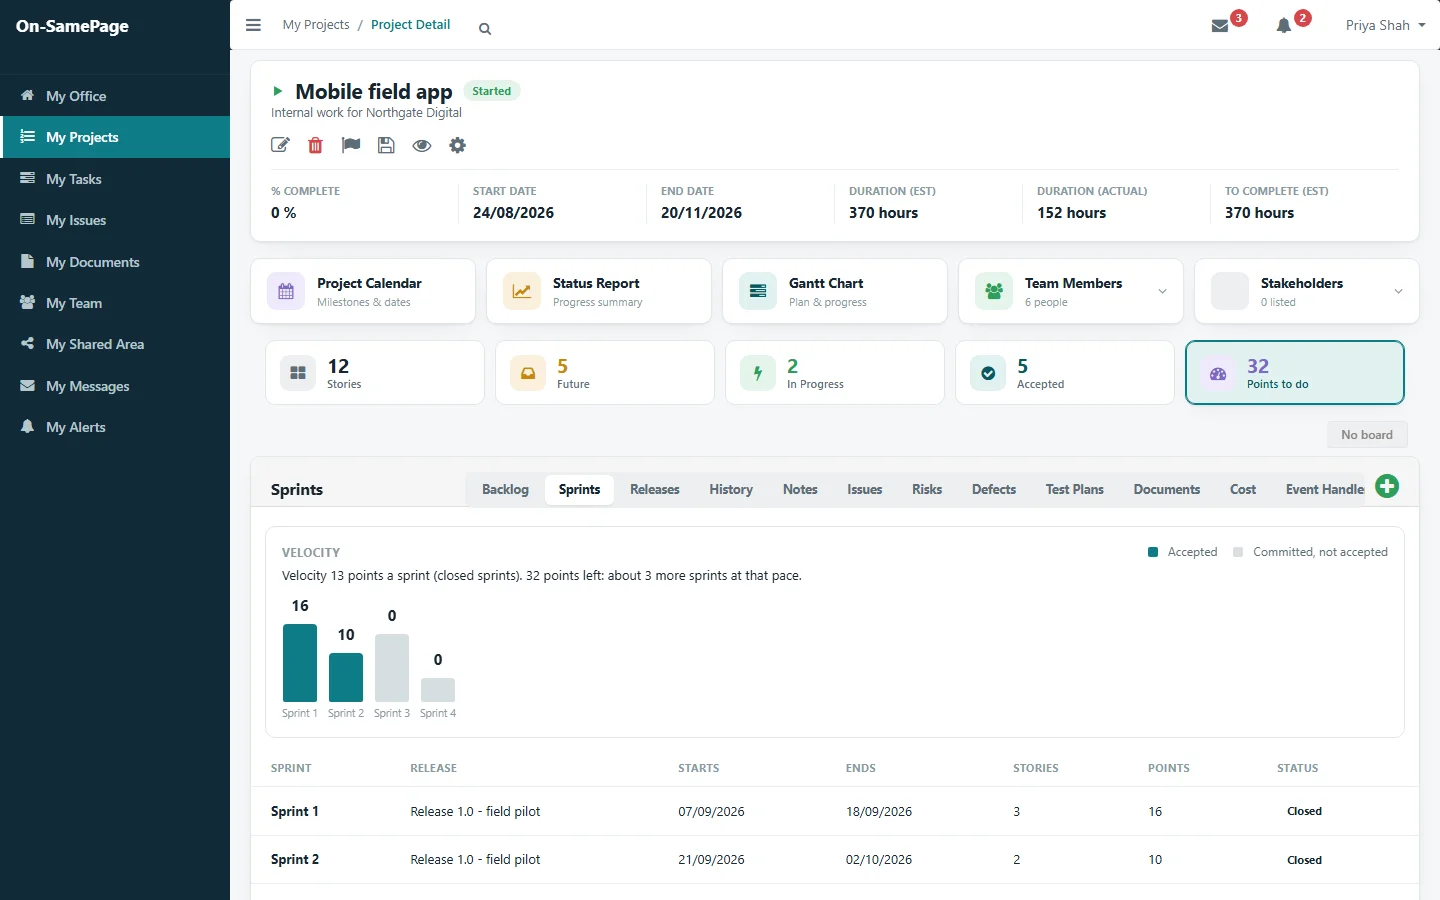Click the flag icon under project title
1440x900 pixels.
[x=351, y=145]
